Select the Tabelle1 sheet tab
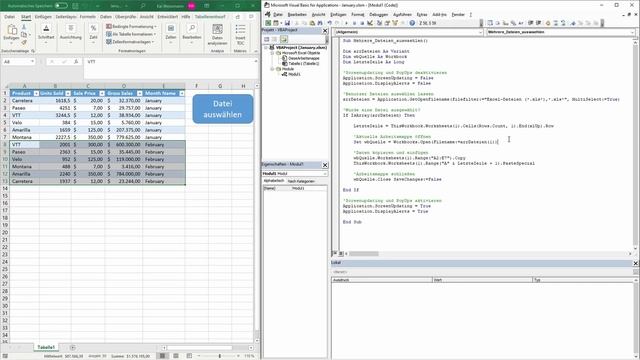The width and height of the screenshot is (640, 360). pyautogui.click(x=46, y=347)
